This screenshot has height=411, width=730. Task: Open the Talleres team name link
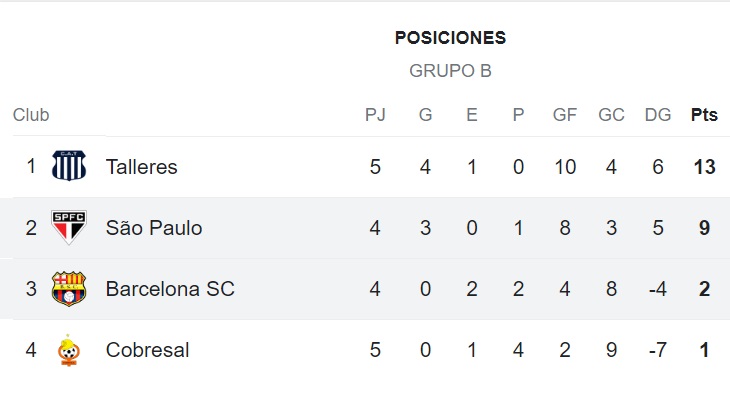pos(142,167)
